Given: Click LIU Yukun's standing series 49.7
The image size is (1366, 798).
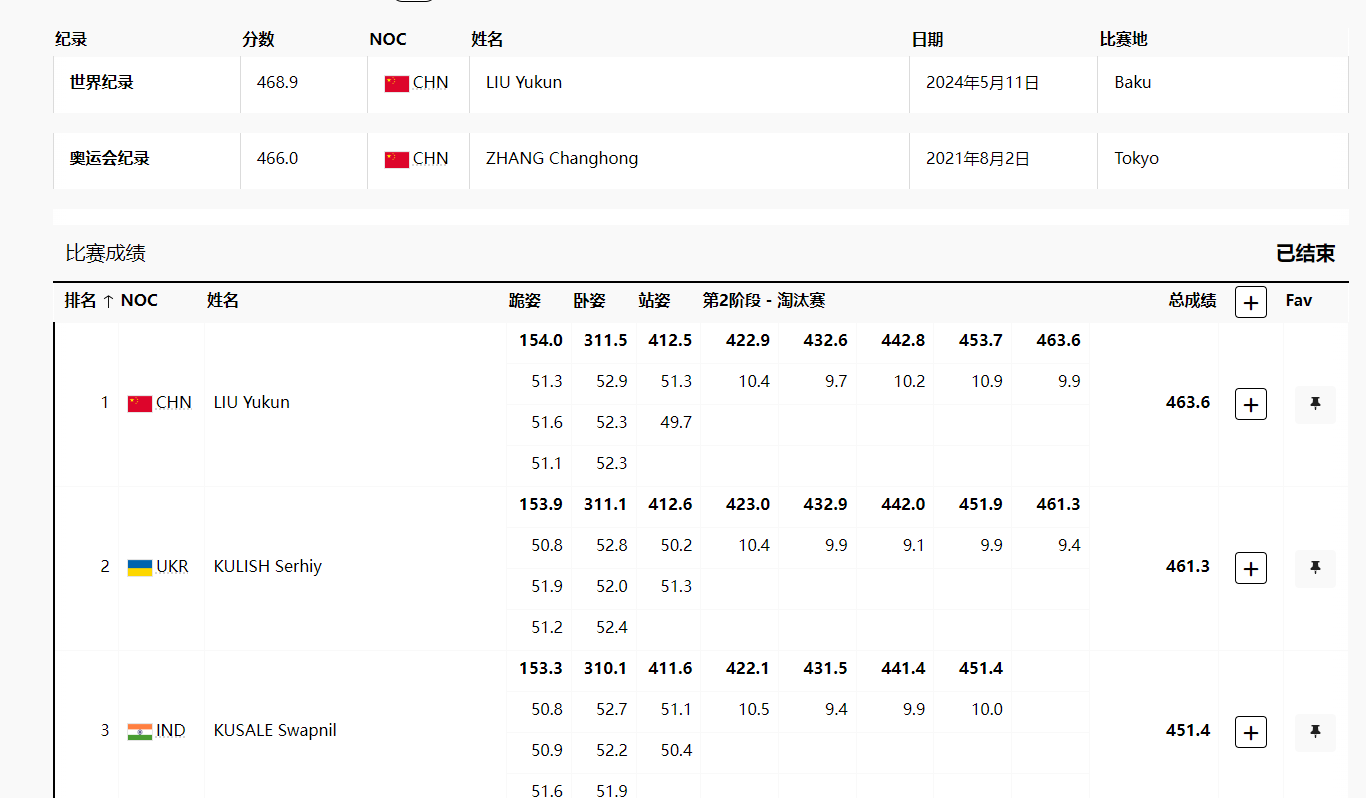Looking at the screenshot, I should click(x=676, y=422).
